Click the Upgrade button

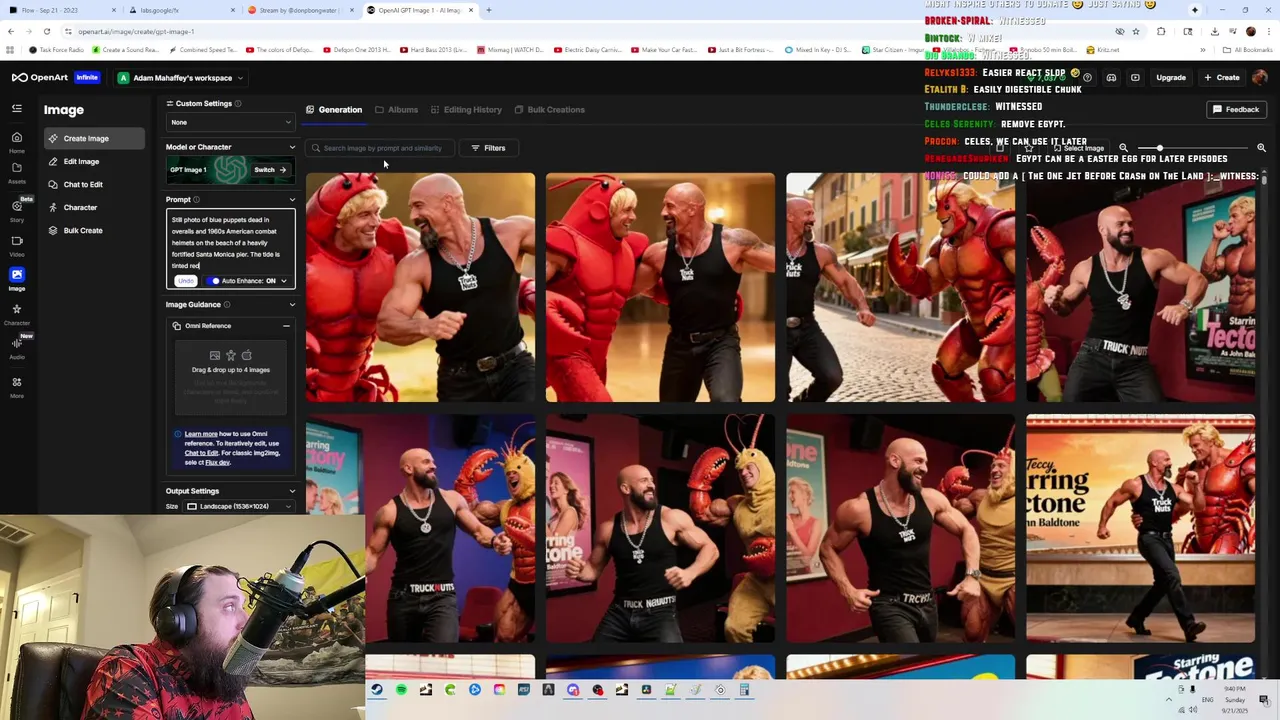tap(1171, 77)
